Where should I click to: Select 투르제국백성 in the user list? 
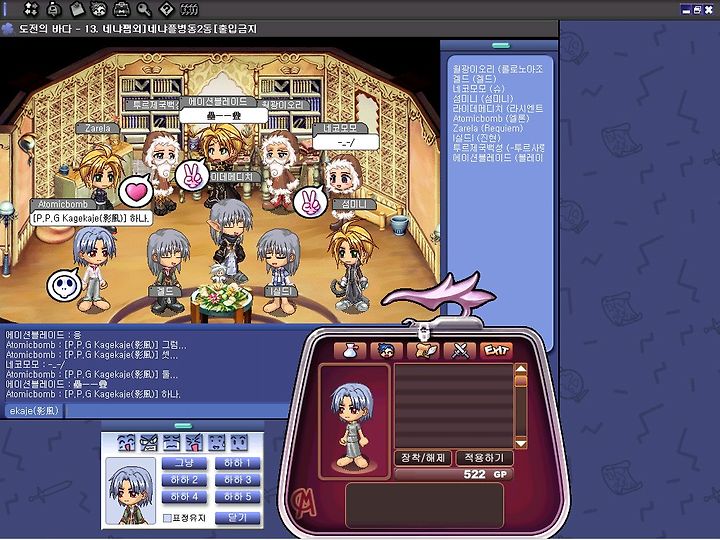pyautogui.click(x=499, y=148)
